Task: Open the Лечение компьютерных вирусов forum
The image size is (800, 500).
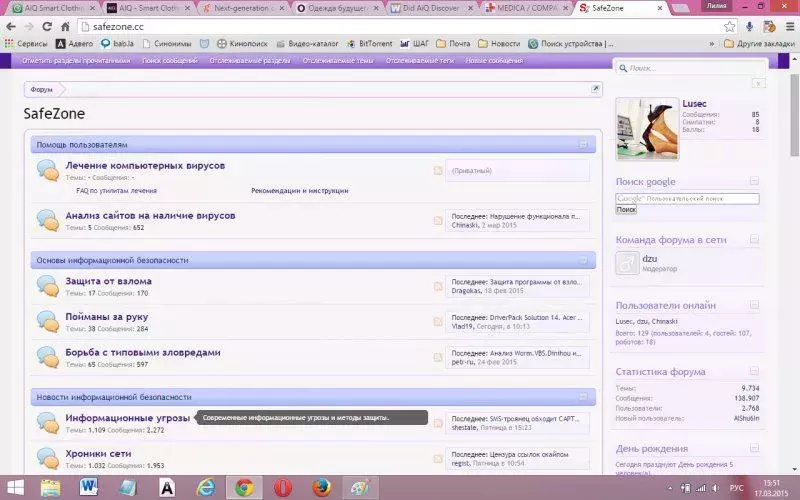Action: [145, 165]
